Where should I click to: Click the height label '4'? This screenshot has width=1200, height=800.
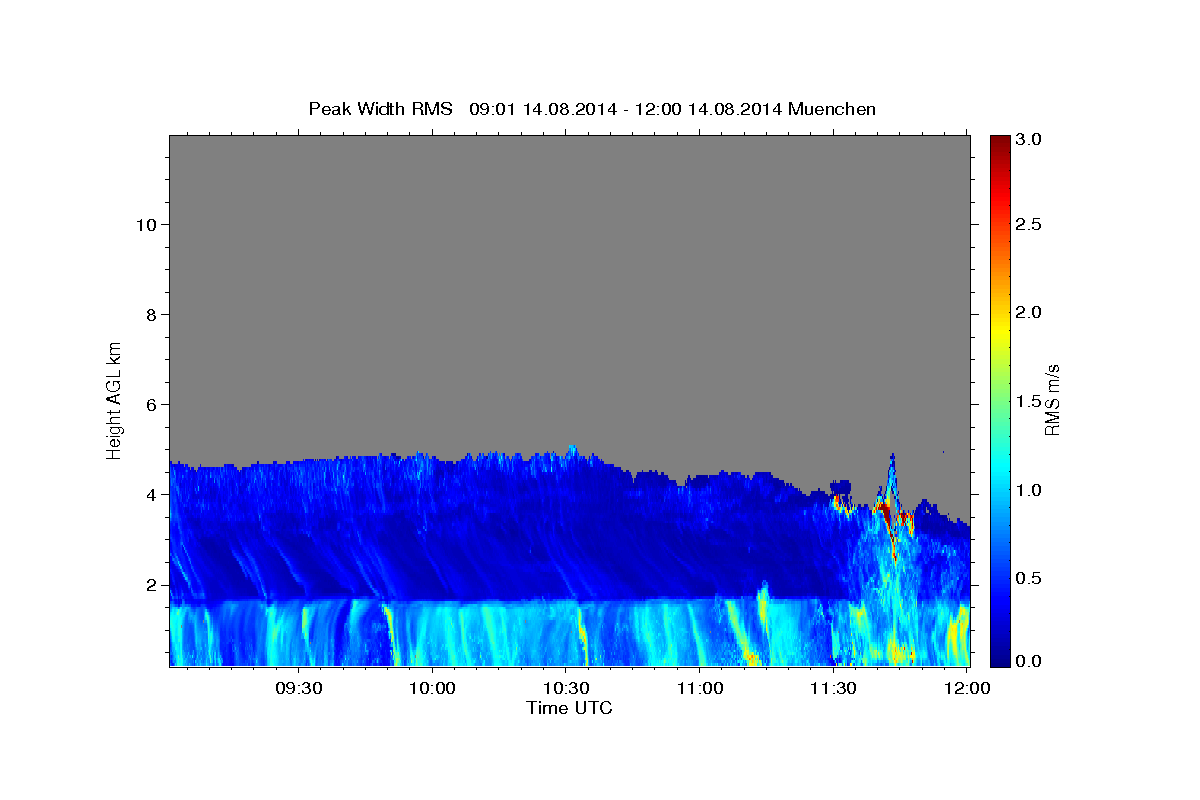click(151, 494)
